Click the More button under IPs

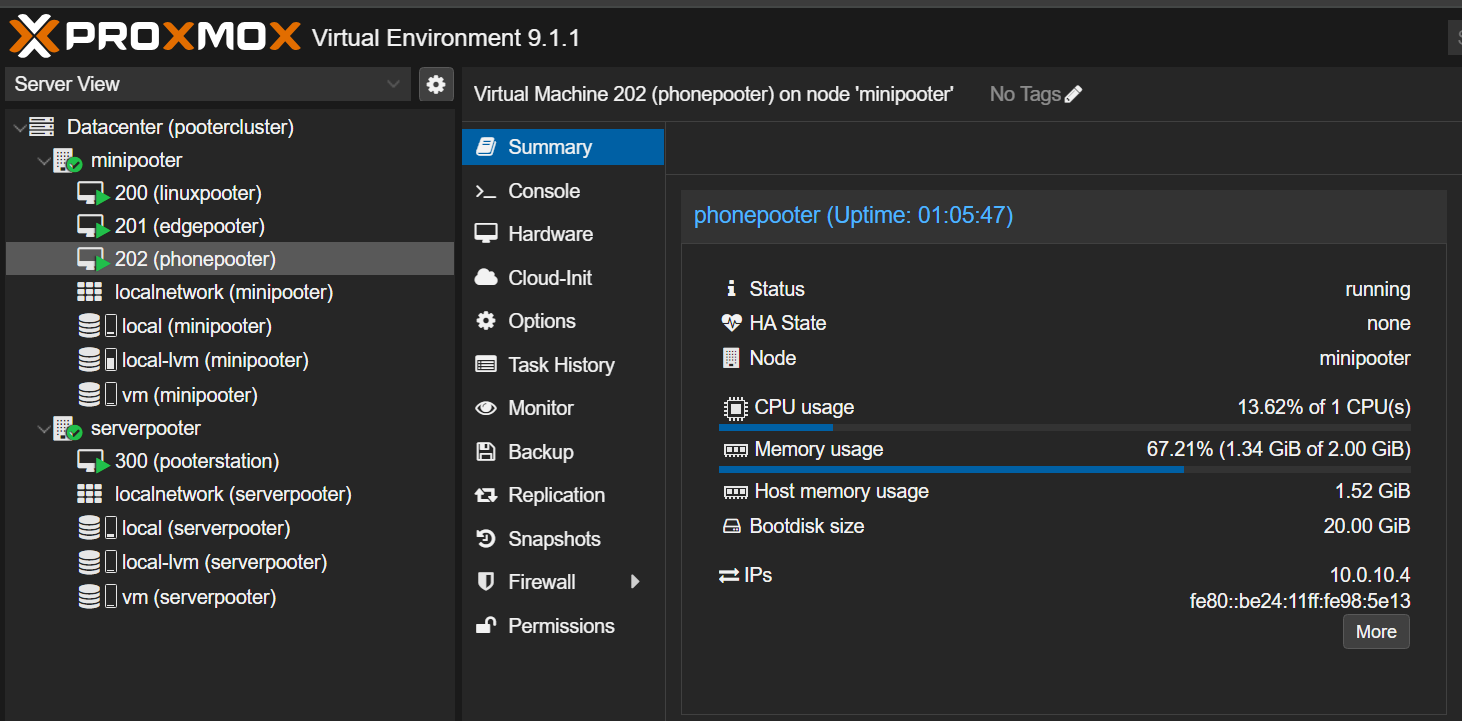(1376, 632)
